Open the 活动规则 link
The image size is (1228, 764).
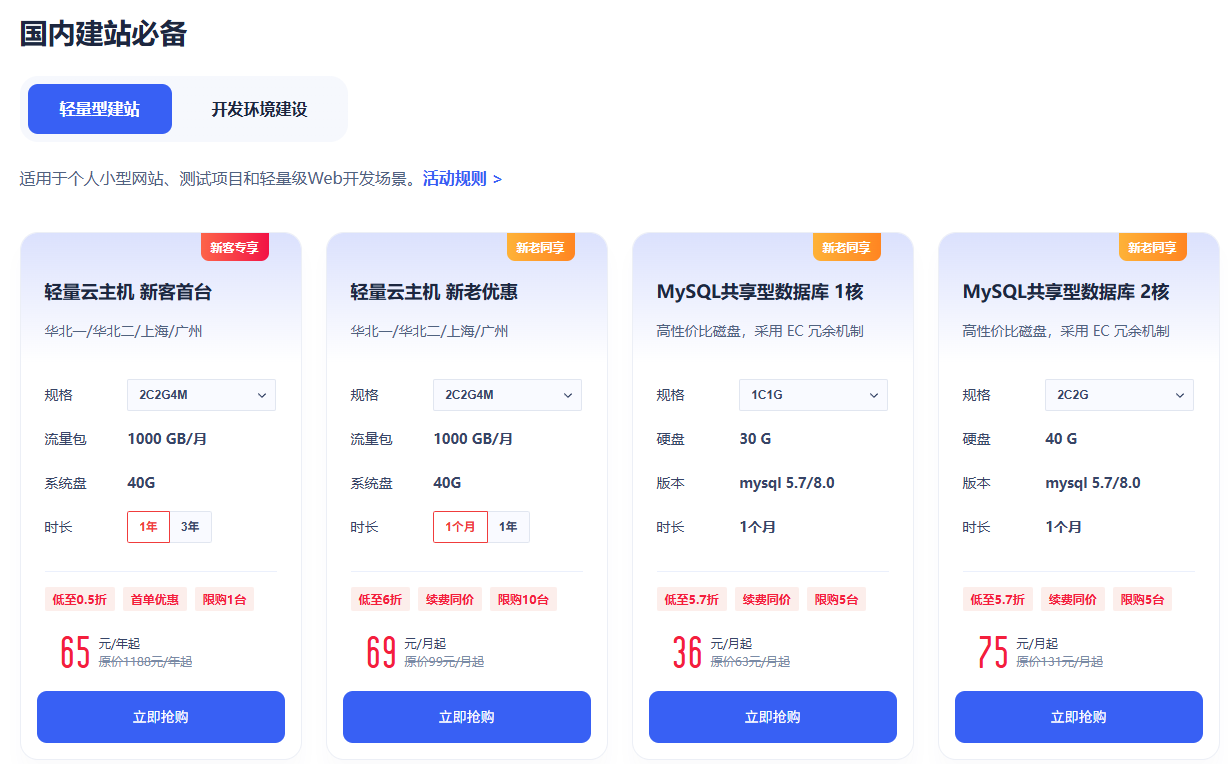462,179
